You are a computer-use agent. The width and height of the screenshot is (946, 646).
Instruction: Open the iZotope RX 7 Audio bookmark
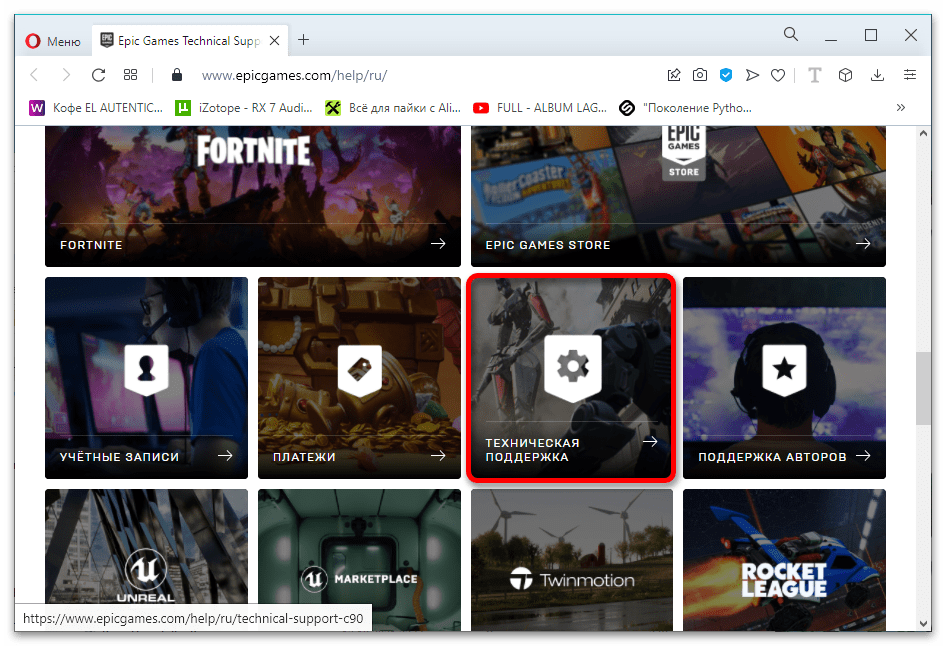coord(244,108)
